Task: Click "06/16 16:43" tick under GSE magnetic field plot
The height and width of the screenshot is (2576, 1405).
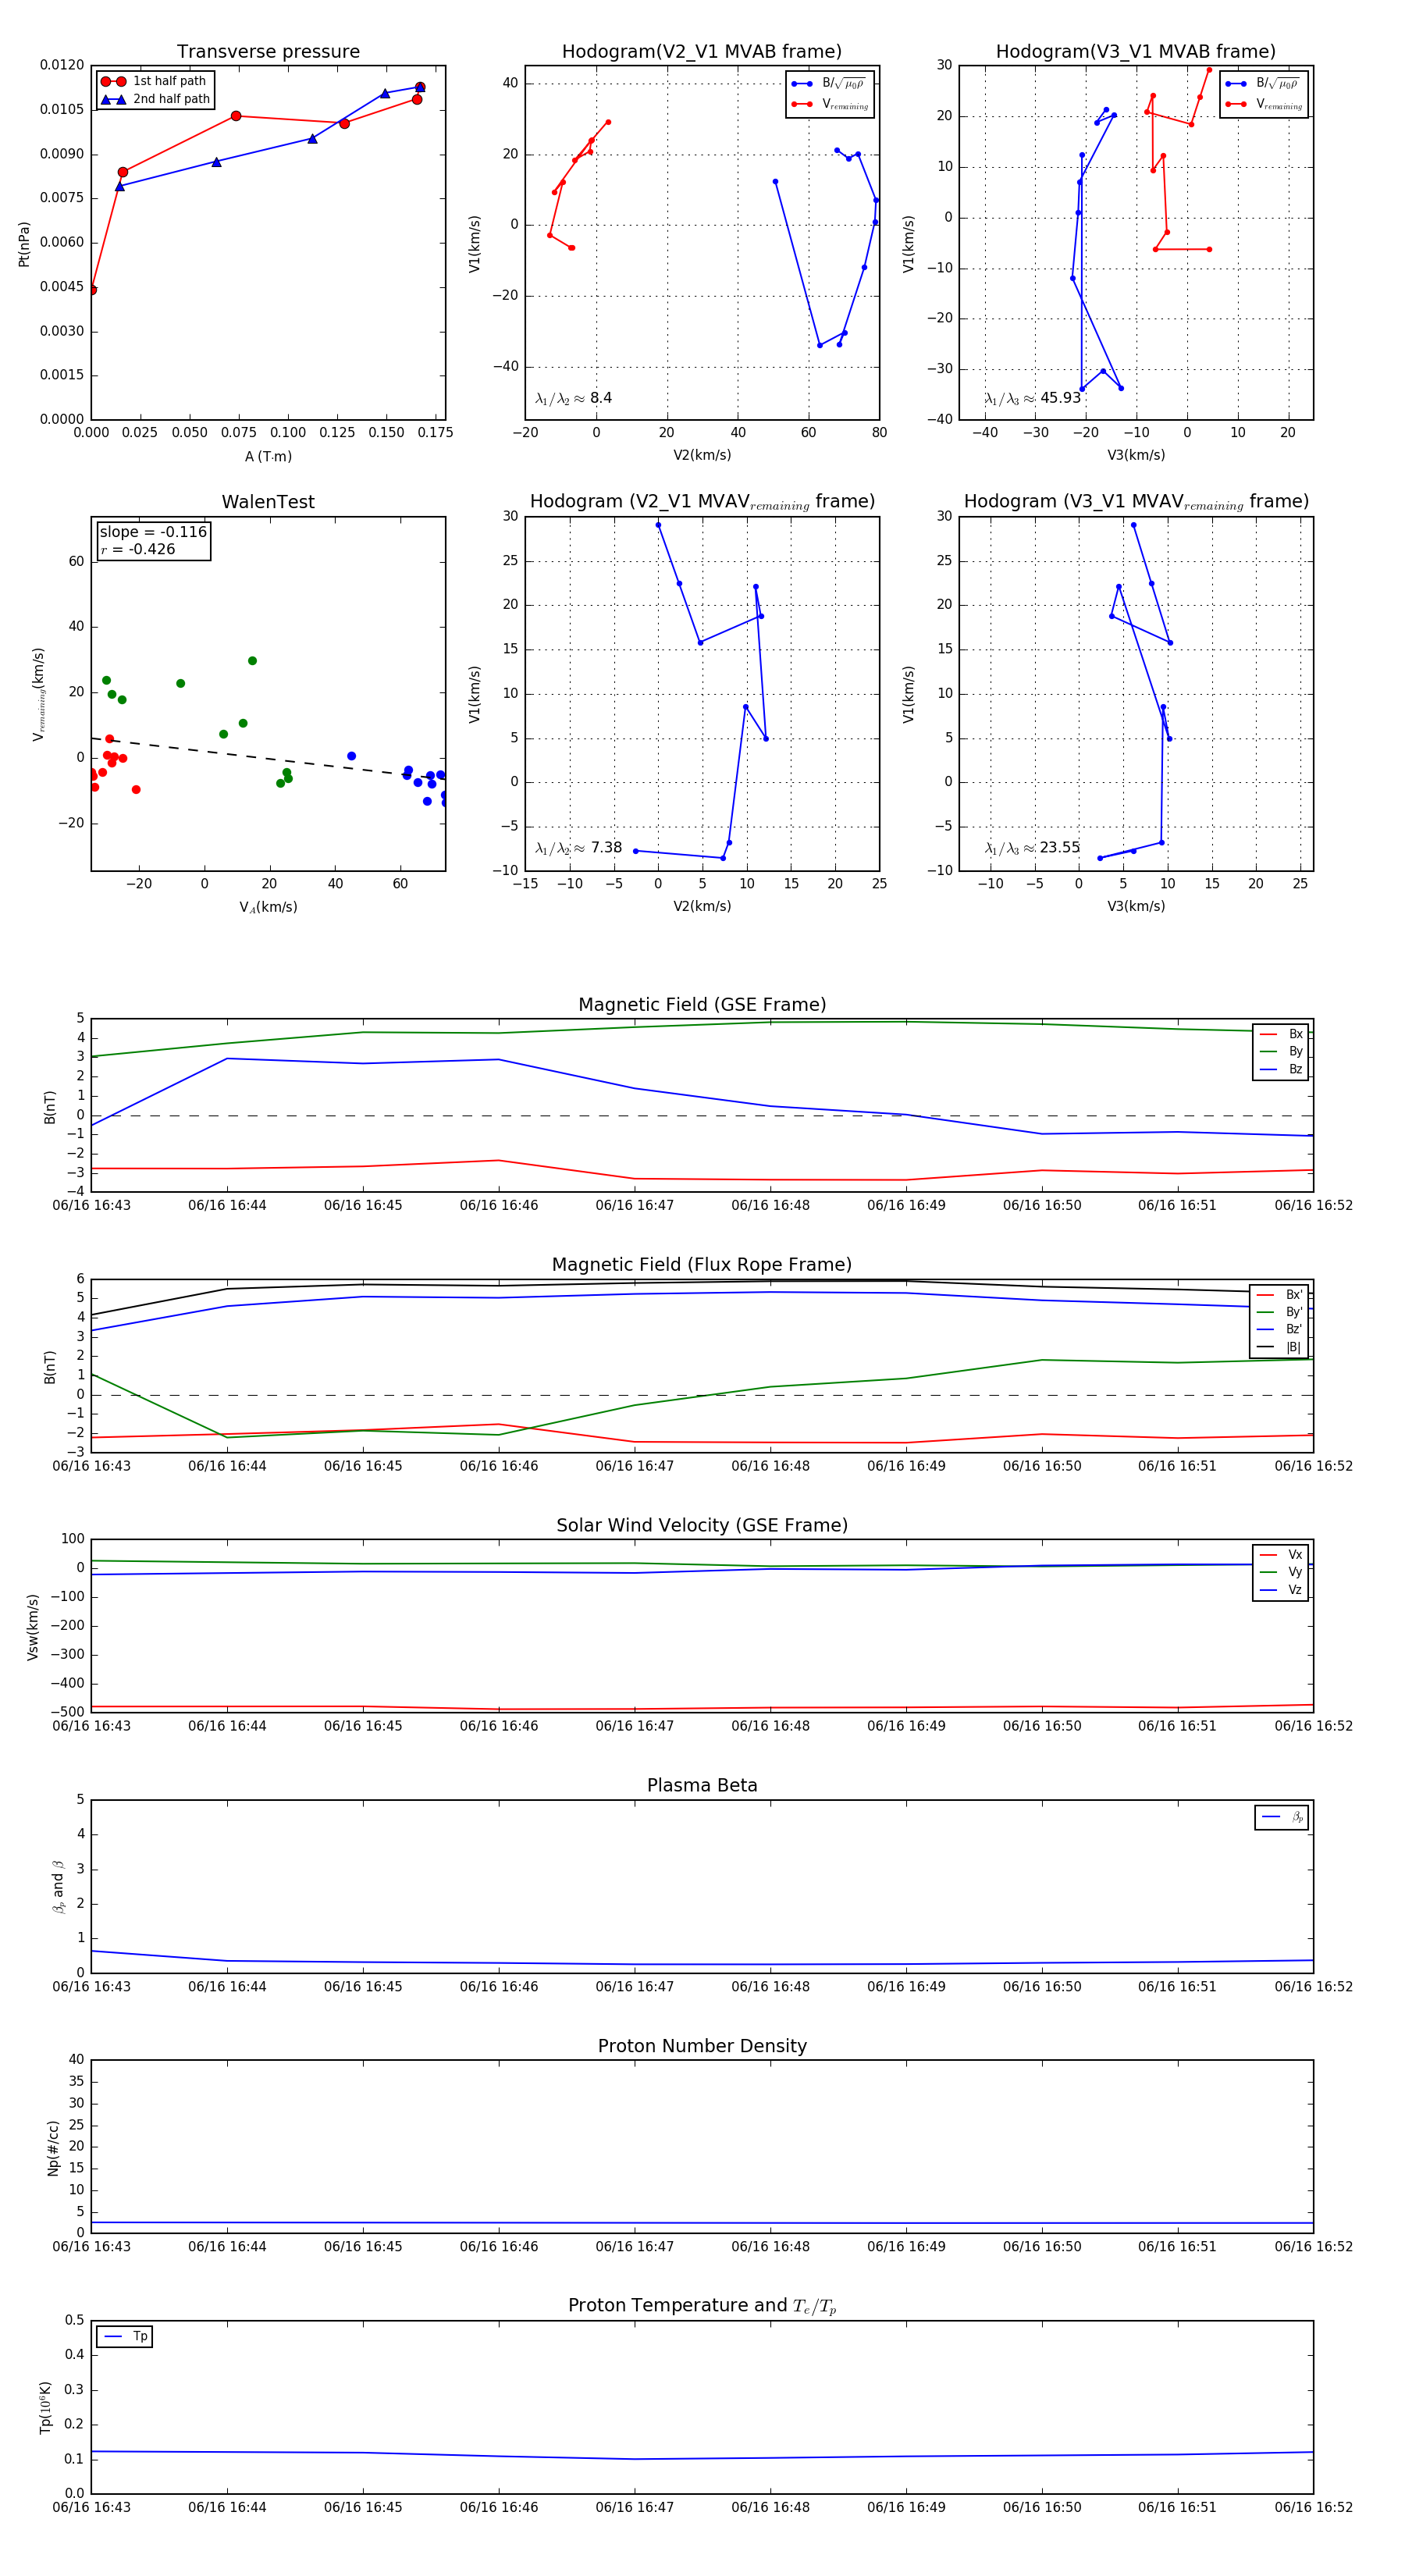Action: (91, 1205)
